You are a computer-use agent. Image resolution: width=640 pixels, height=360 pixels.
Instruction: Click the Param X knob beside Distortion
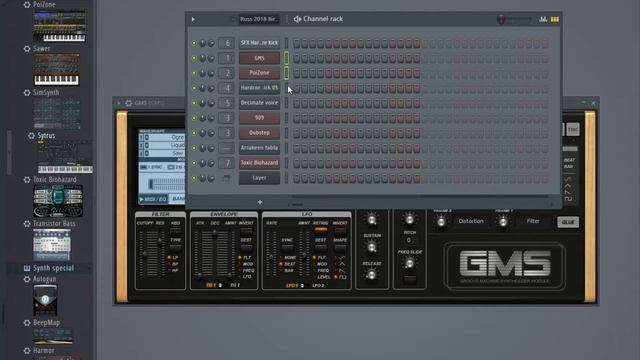coord(441,222)
